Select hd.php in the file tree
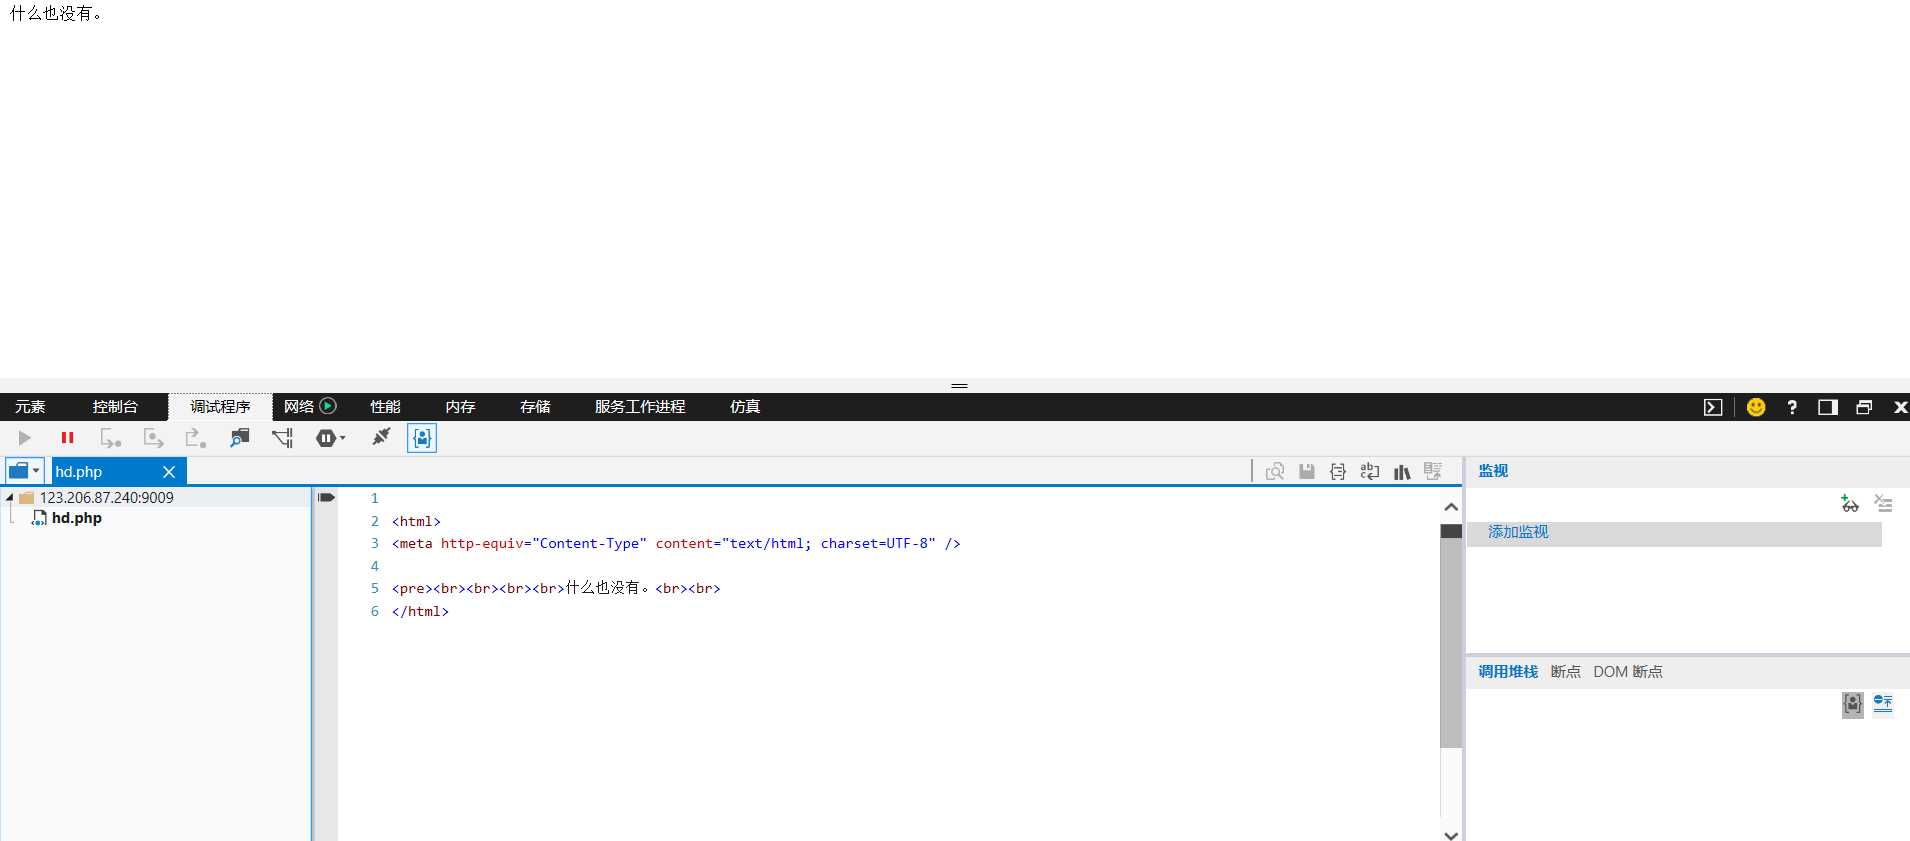 (77, 518)
